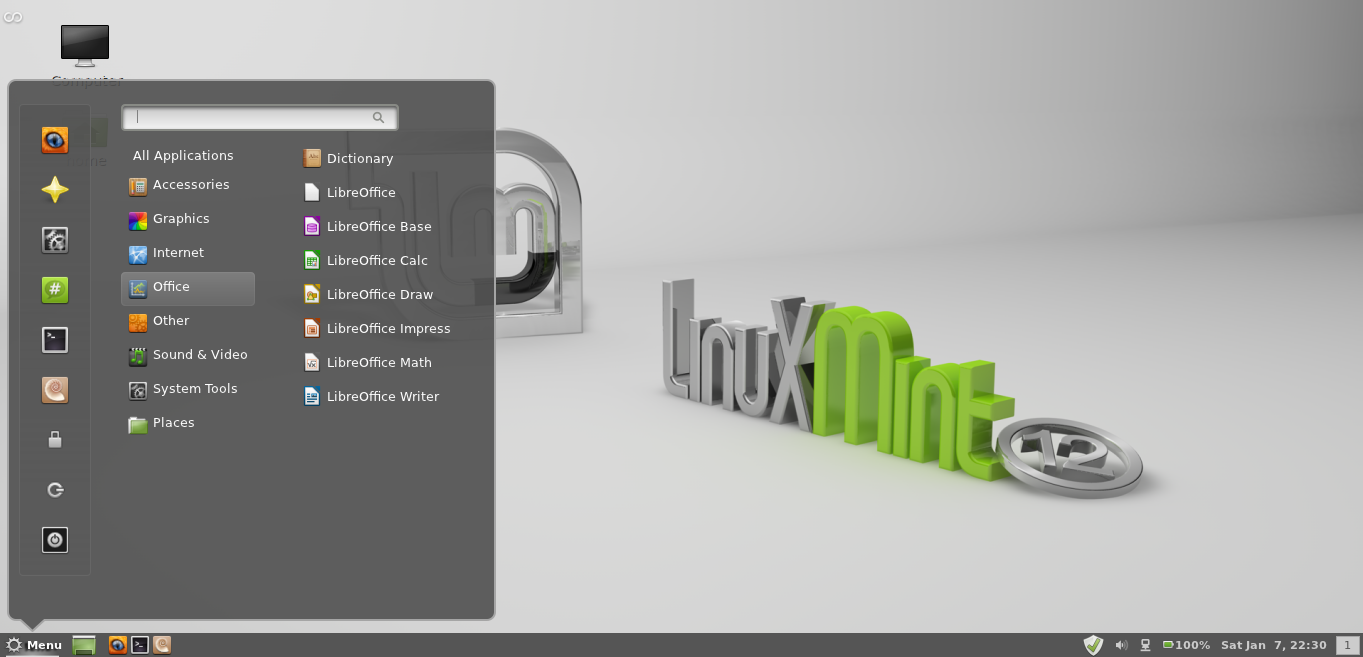
Task: Open the shell file manager favorite in sidebar
Action: point(55,390)
